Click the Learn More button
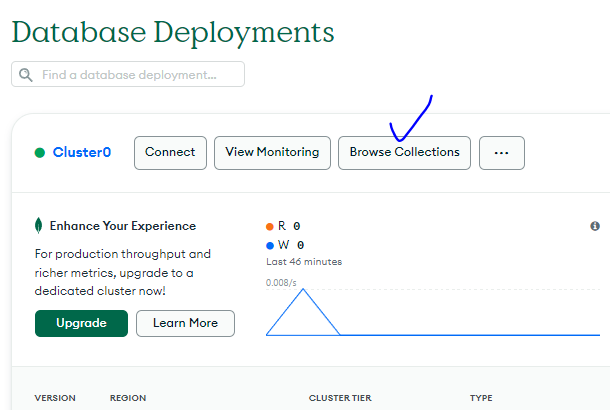 pos(185,323)
